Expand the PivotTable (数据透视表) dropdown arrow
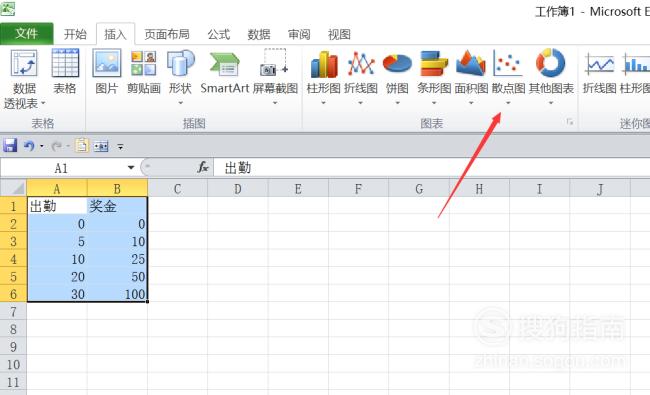The image size is (650, 395). coord(43,103)
